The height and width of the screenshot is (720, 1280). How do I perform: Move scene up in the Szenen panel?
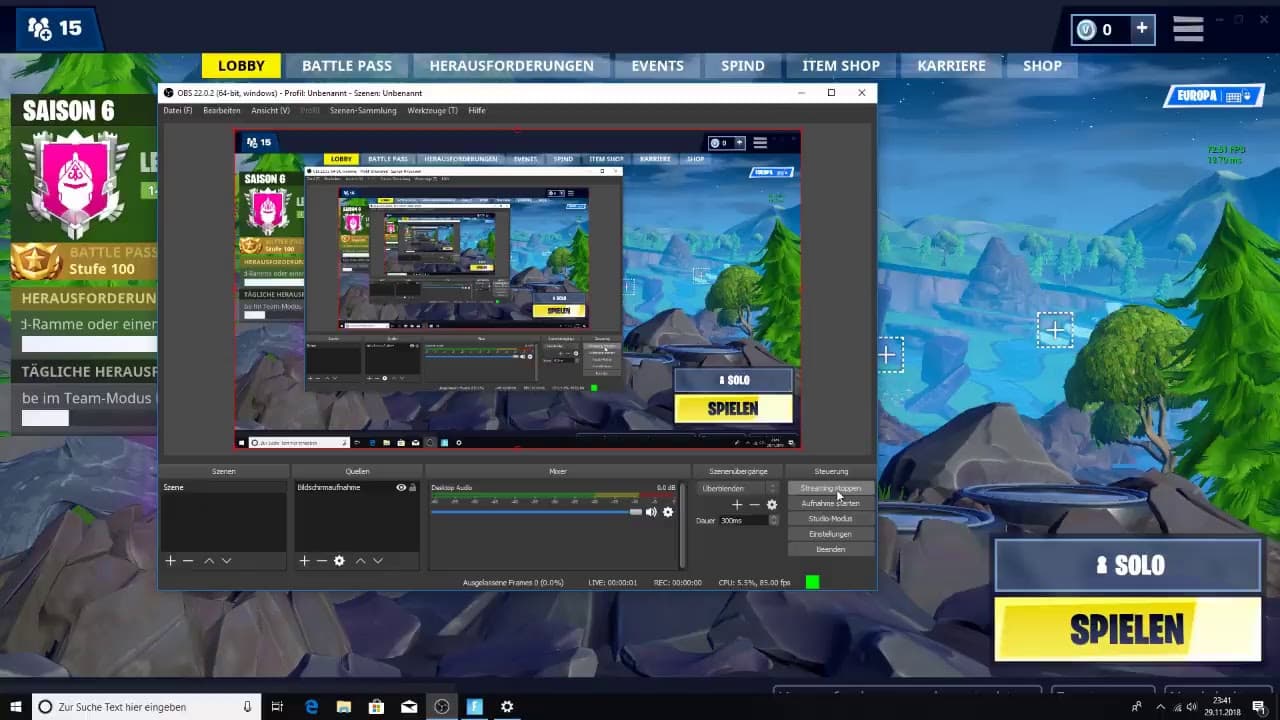[209, 561]
